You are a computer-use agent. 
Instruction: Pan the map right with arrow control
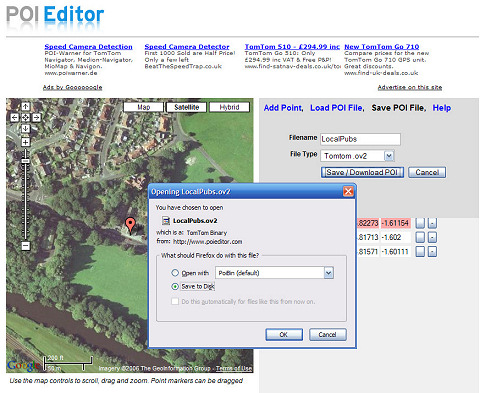(x=36, y=117)
